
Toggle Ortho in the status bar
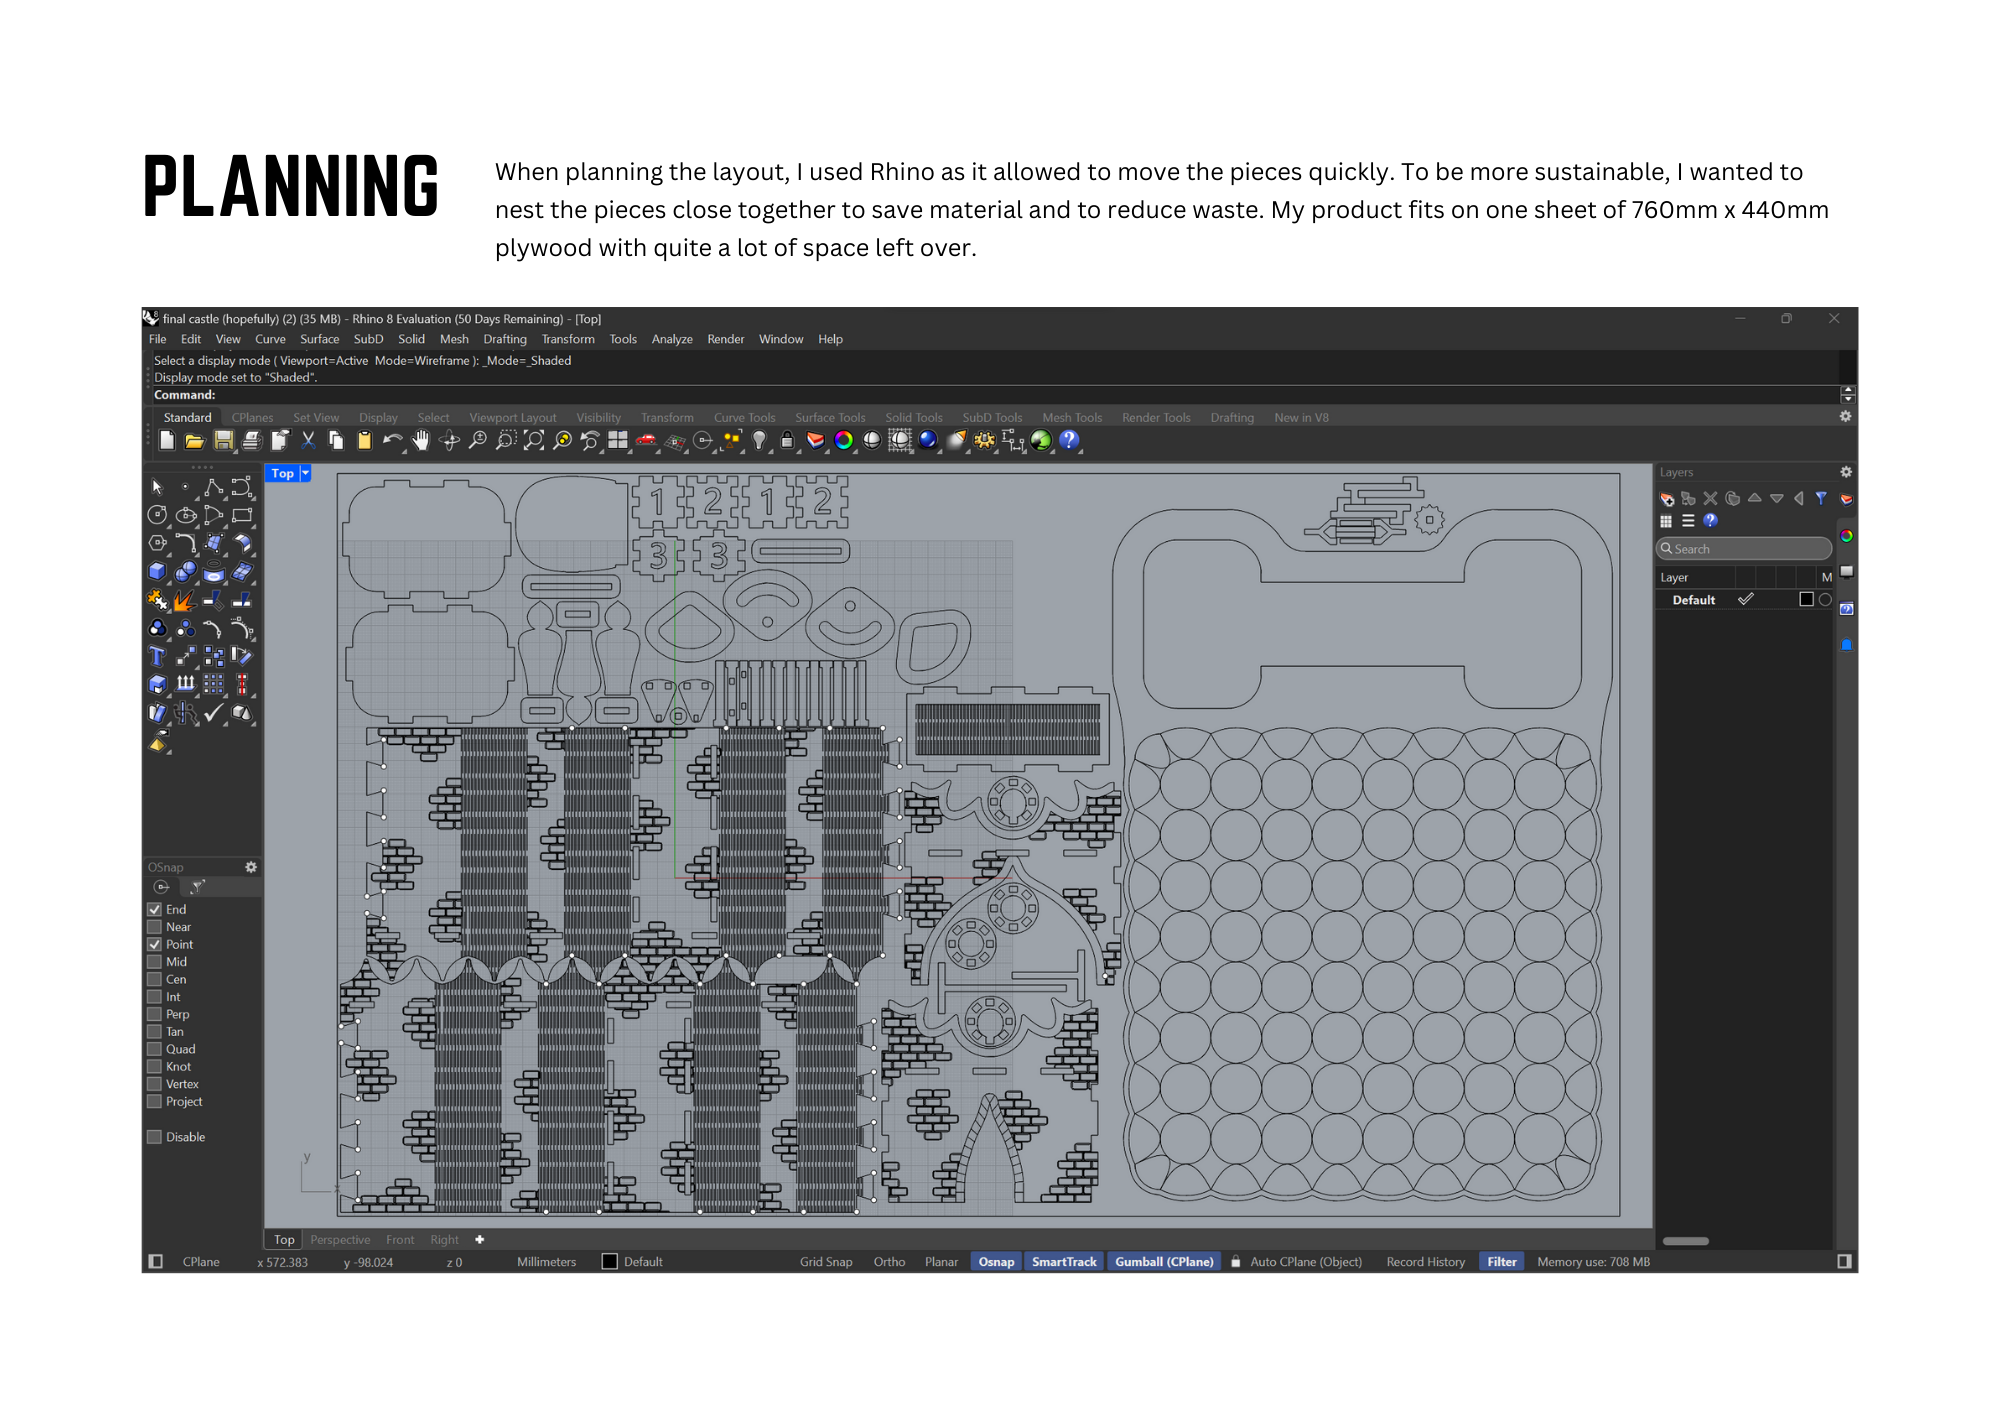coord(889,1262)
